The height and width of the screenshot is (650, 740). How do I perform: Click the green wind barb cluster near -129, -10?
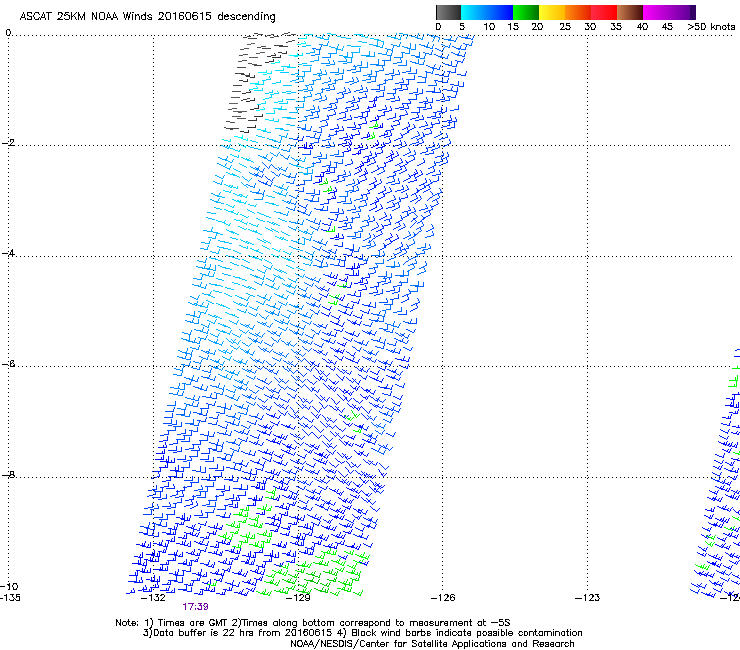click(314, 571)
